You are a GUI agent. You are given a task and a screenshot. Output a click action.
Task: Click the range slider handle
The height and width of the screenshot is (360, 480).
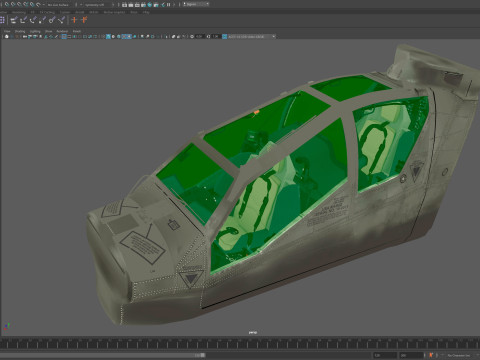[x=202, y=355]
